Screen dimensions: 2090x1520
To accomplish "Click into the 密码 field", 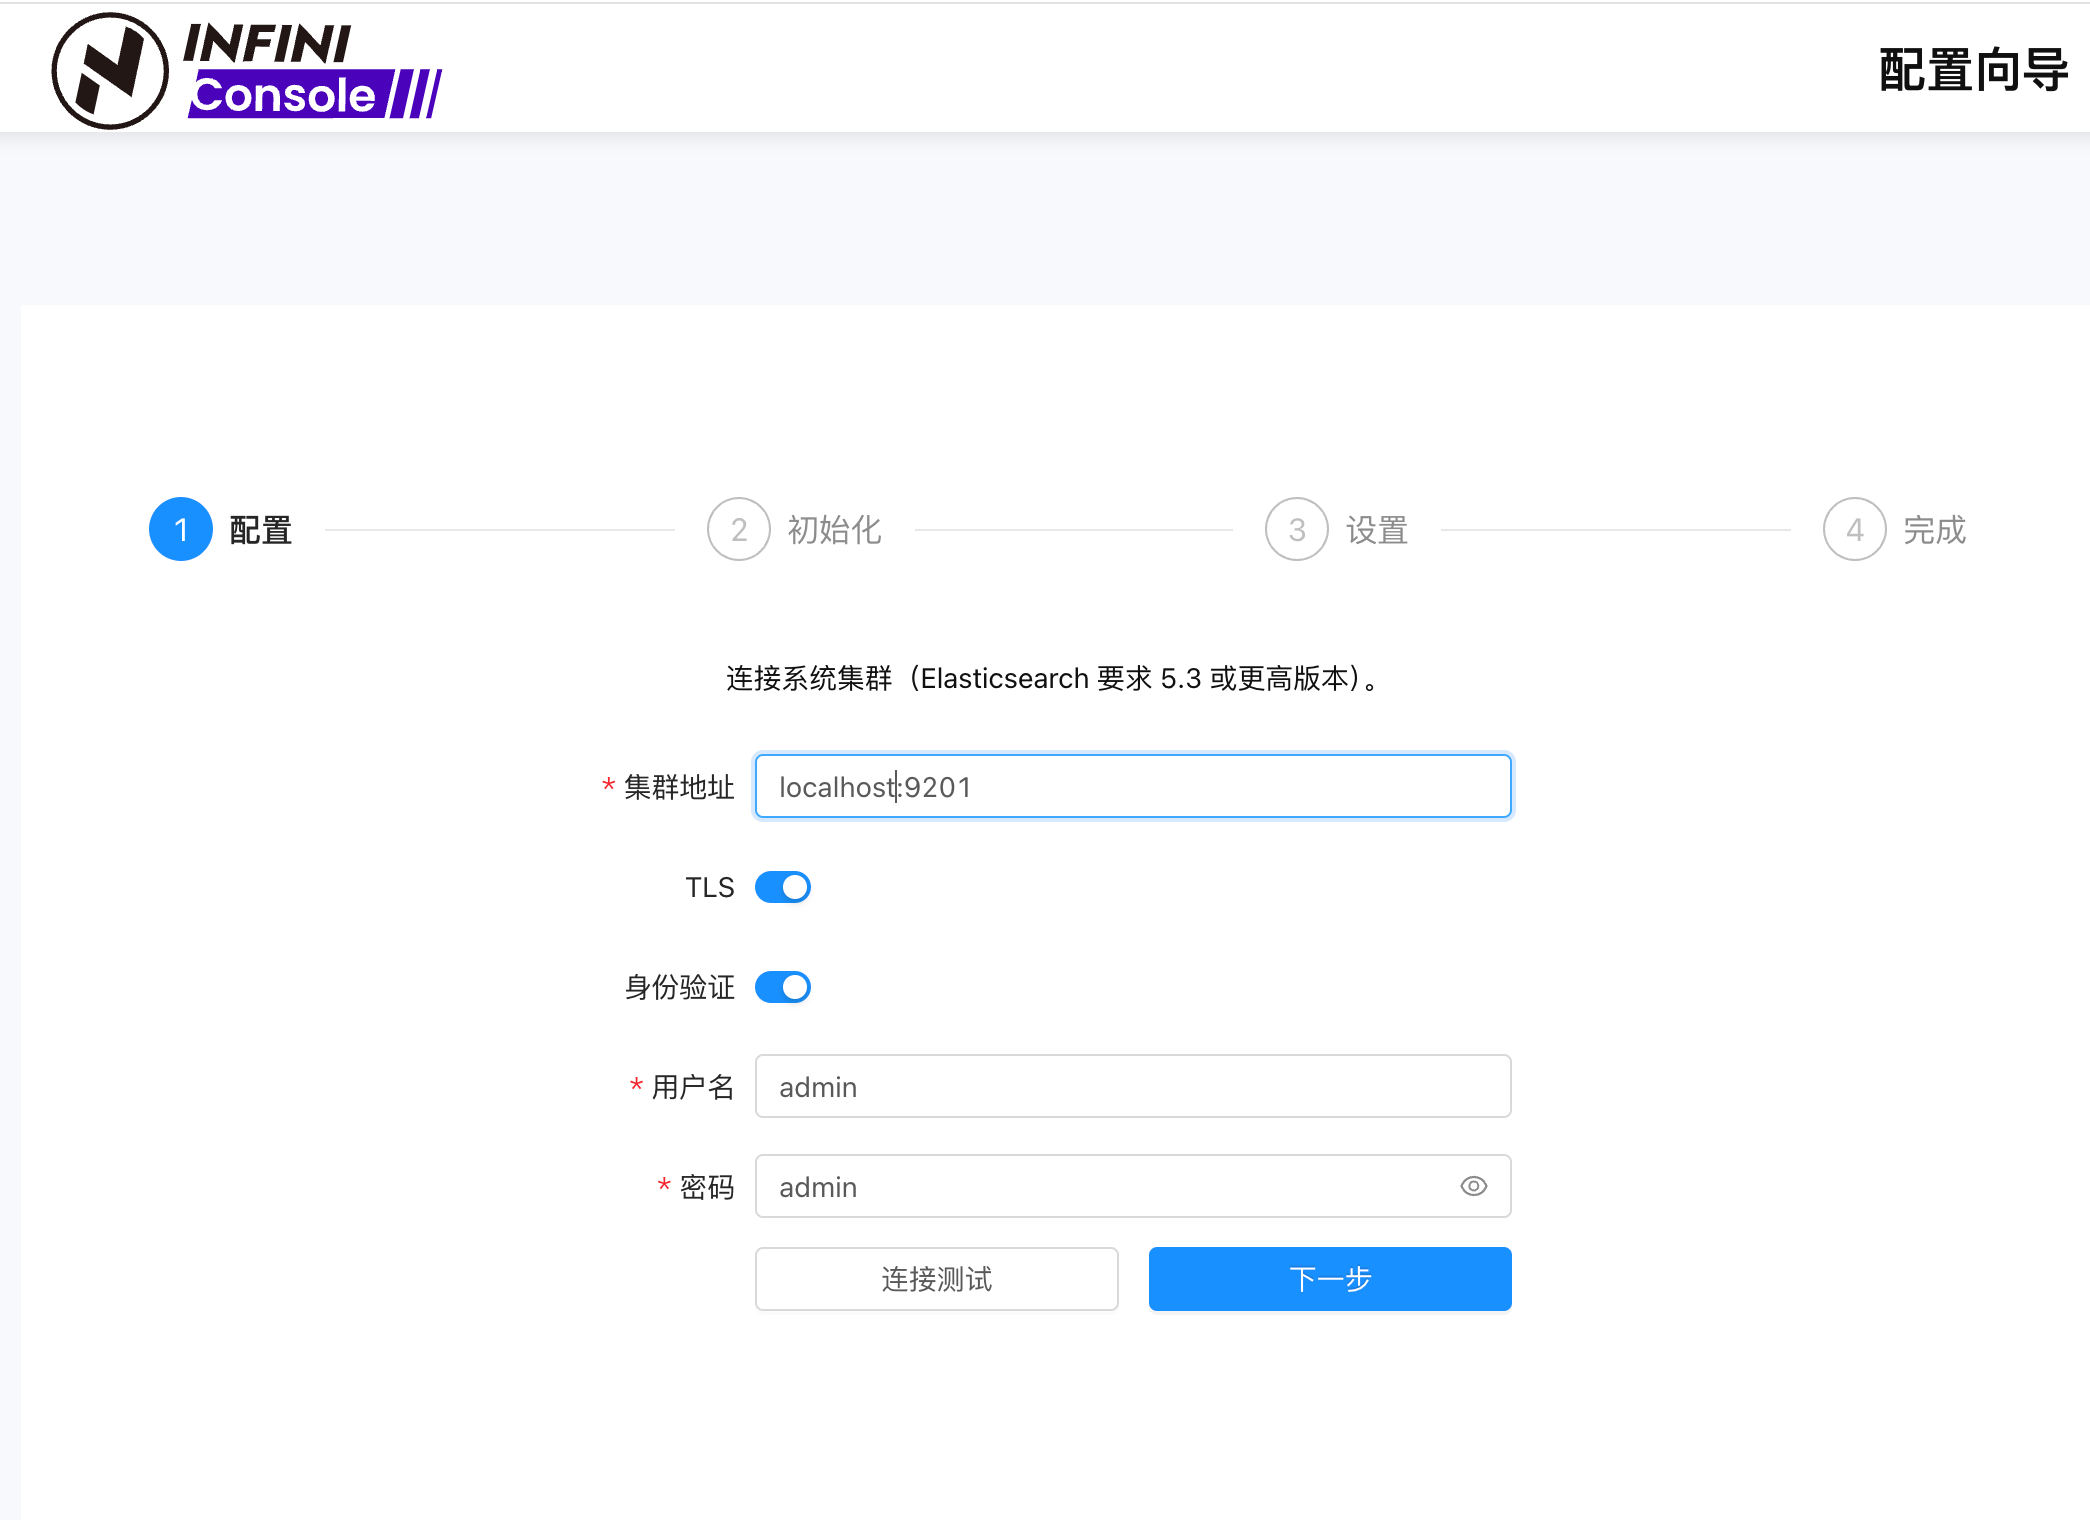I will pyautogui.click(x=1100, y=1186).
